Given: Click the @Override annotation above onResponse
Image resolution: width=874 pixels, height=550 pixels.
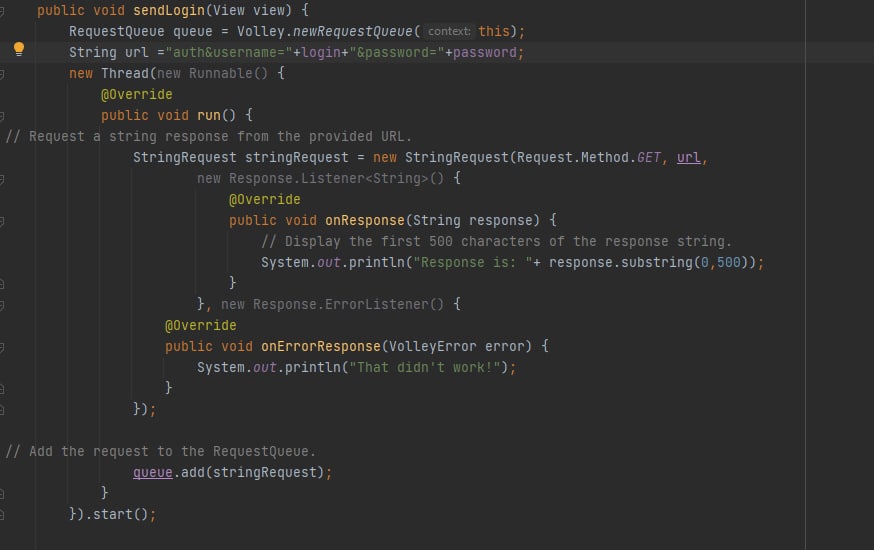Looking at the screenshot, I should click(265, 199).
